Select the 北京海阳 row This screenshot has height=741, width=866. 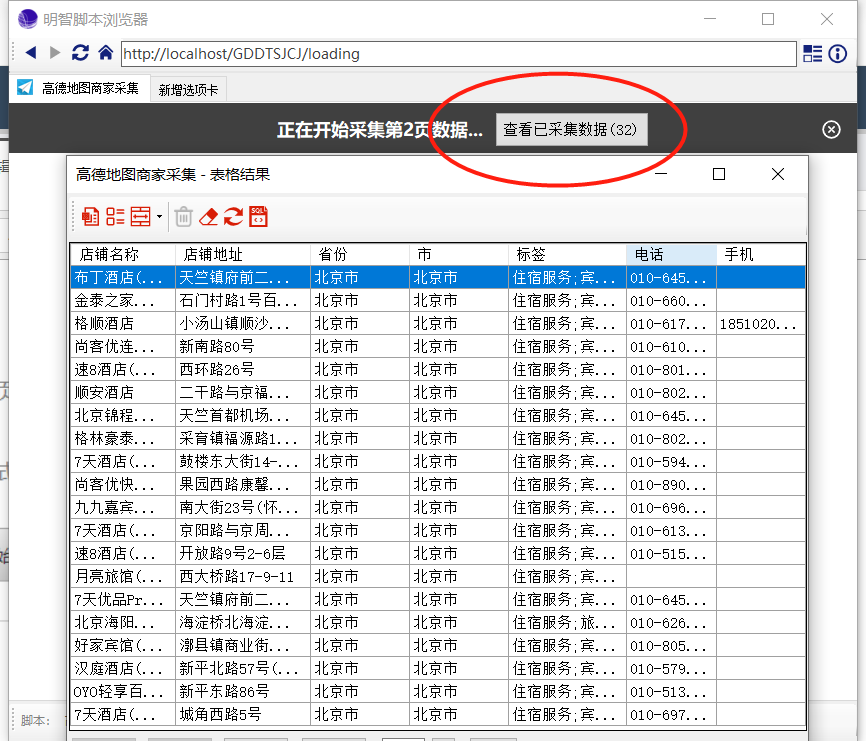click(x=438, y=622)
